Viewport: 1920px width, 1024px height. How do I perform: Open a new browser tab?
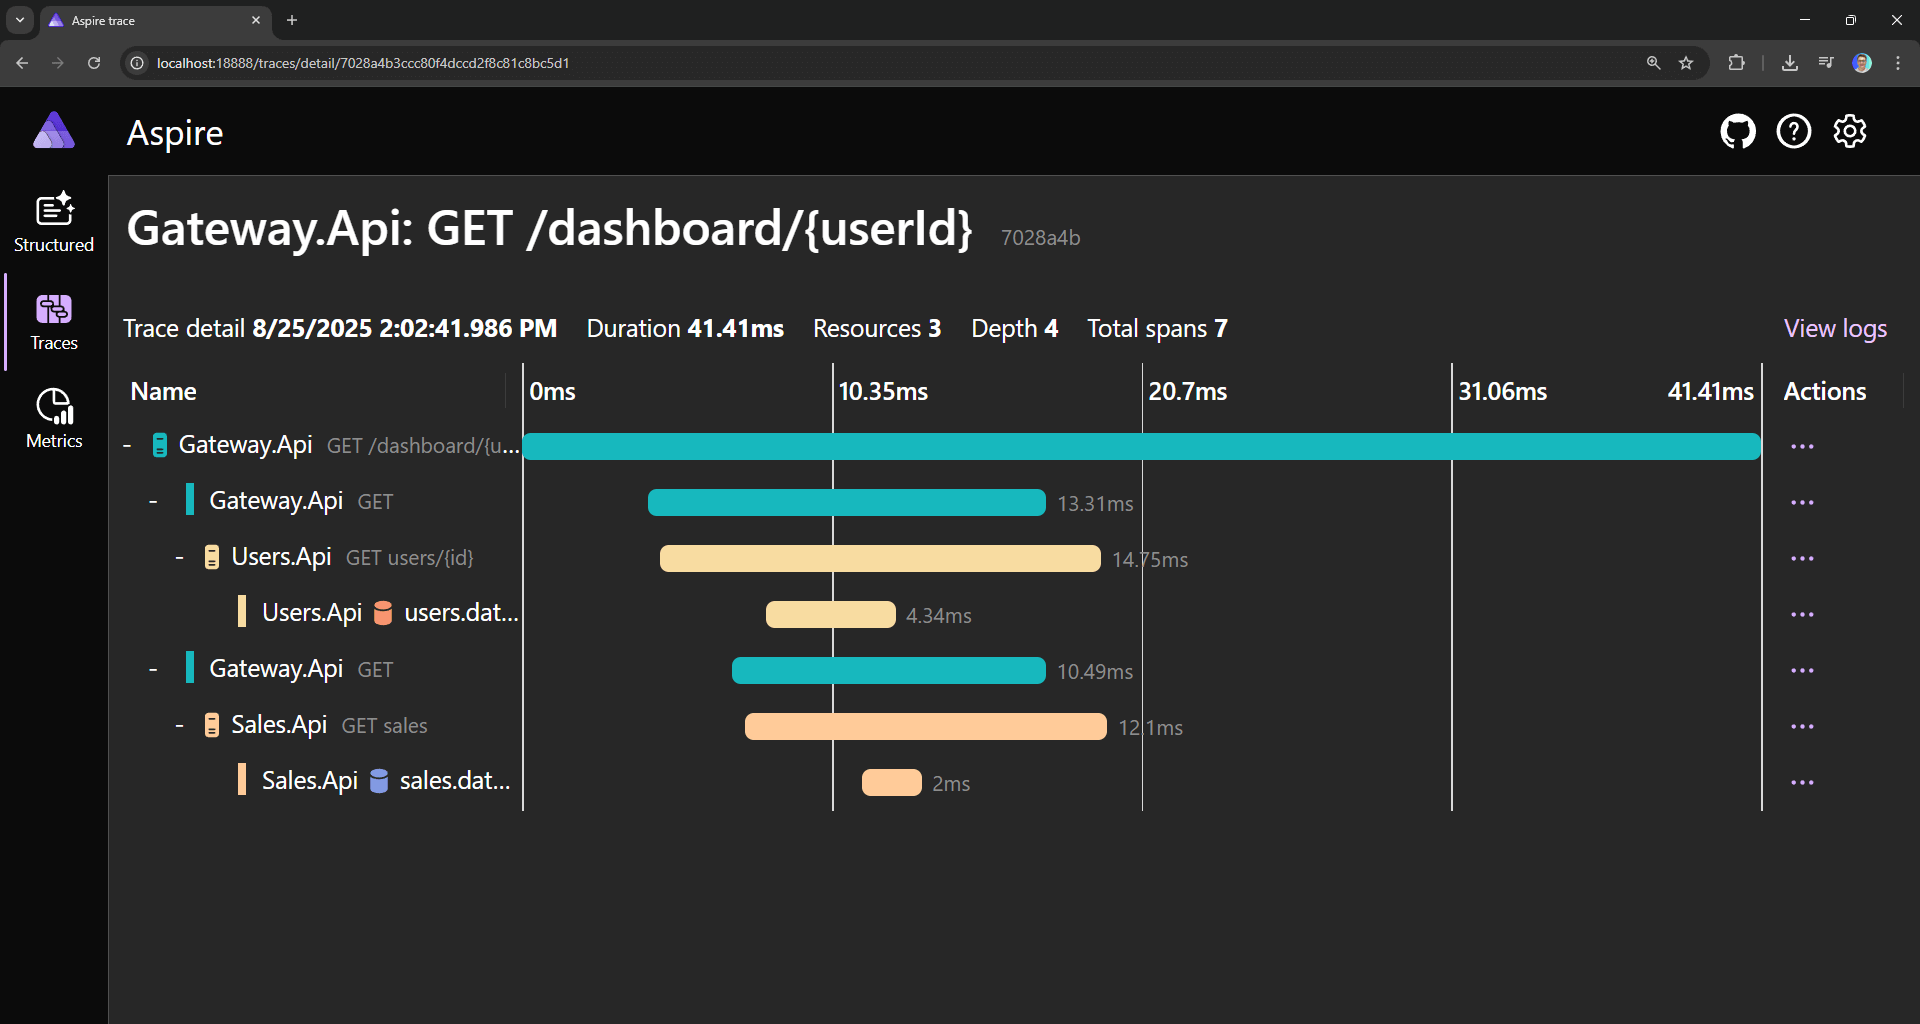(x=292, y=20)
